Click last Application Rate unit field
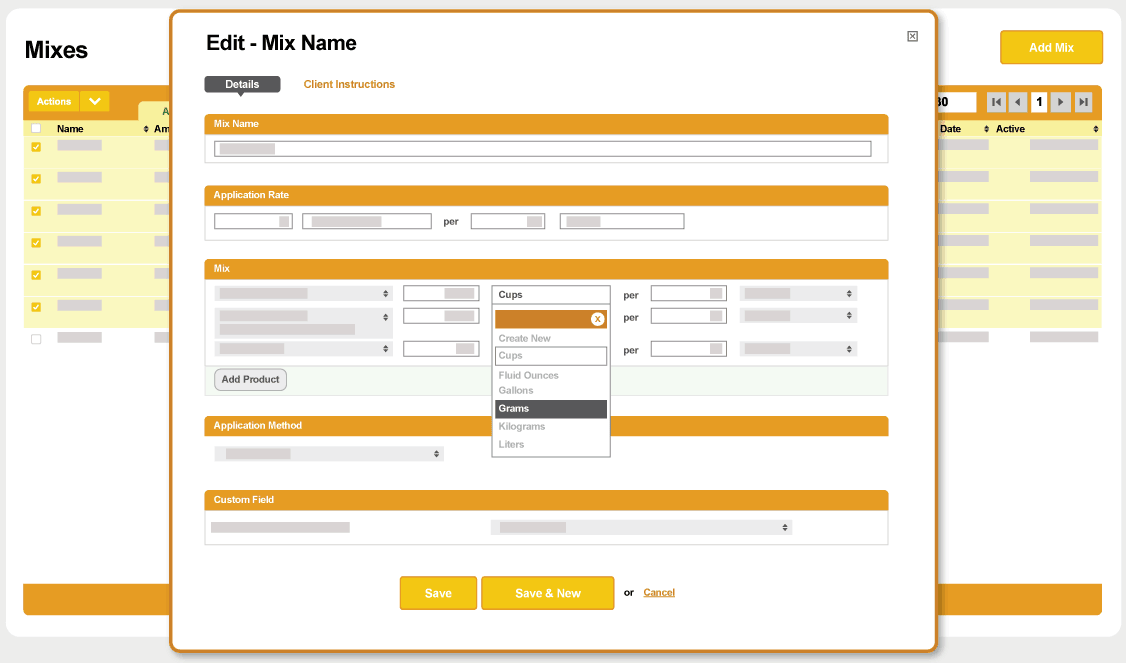The height and width of the screenshot is (663, 1126). [622, 221]
